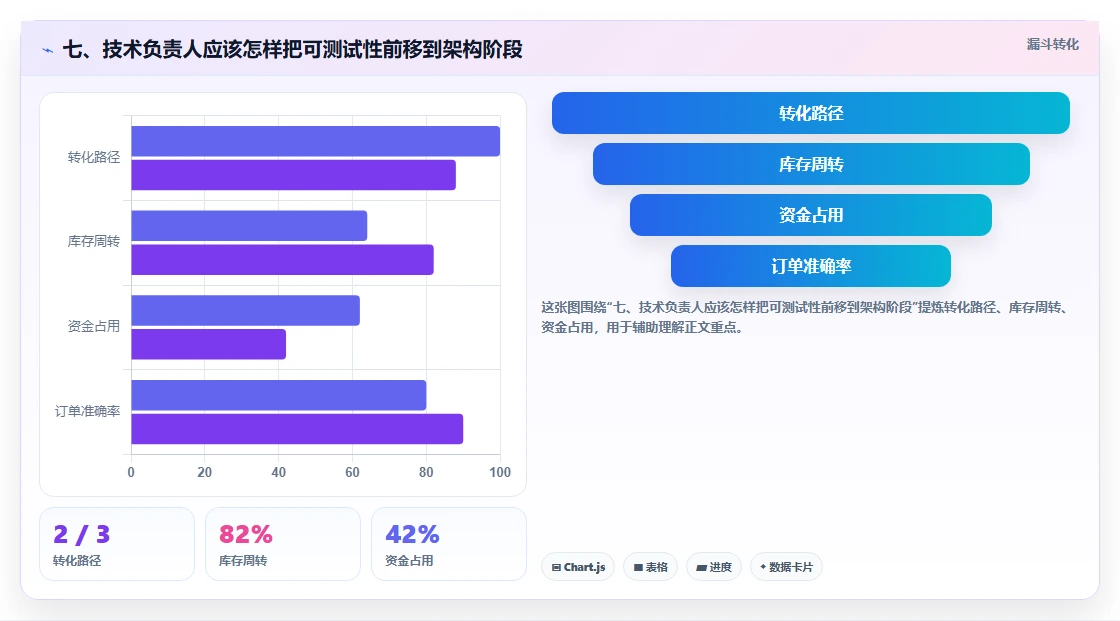
Task: Click the blue 资金占用 bar in chart
Action: [246, 311]
